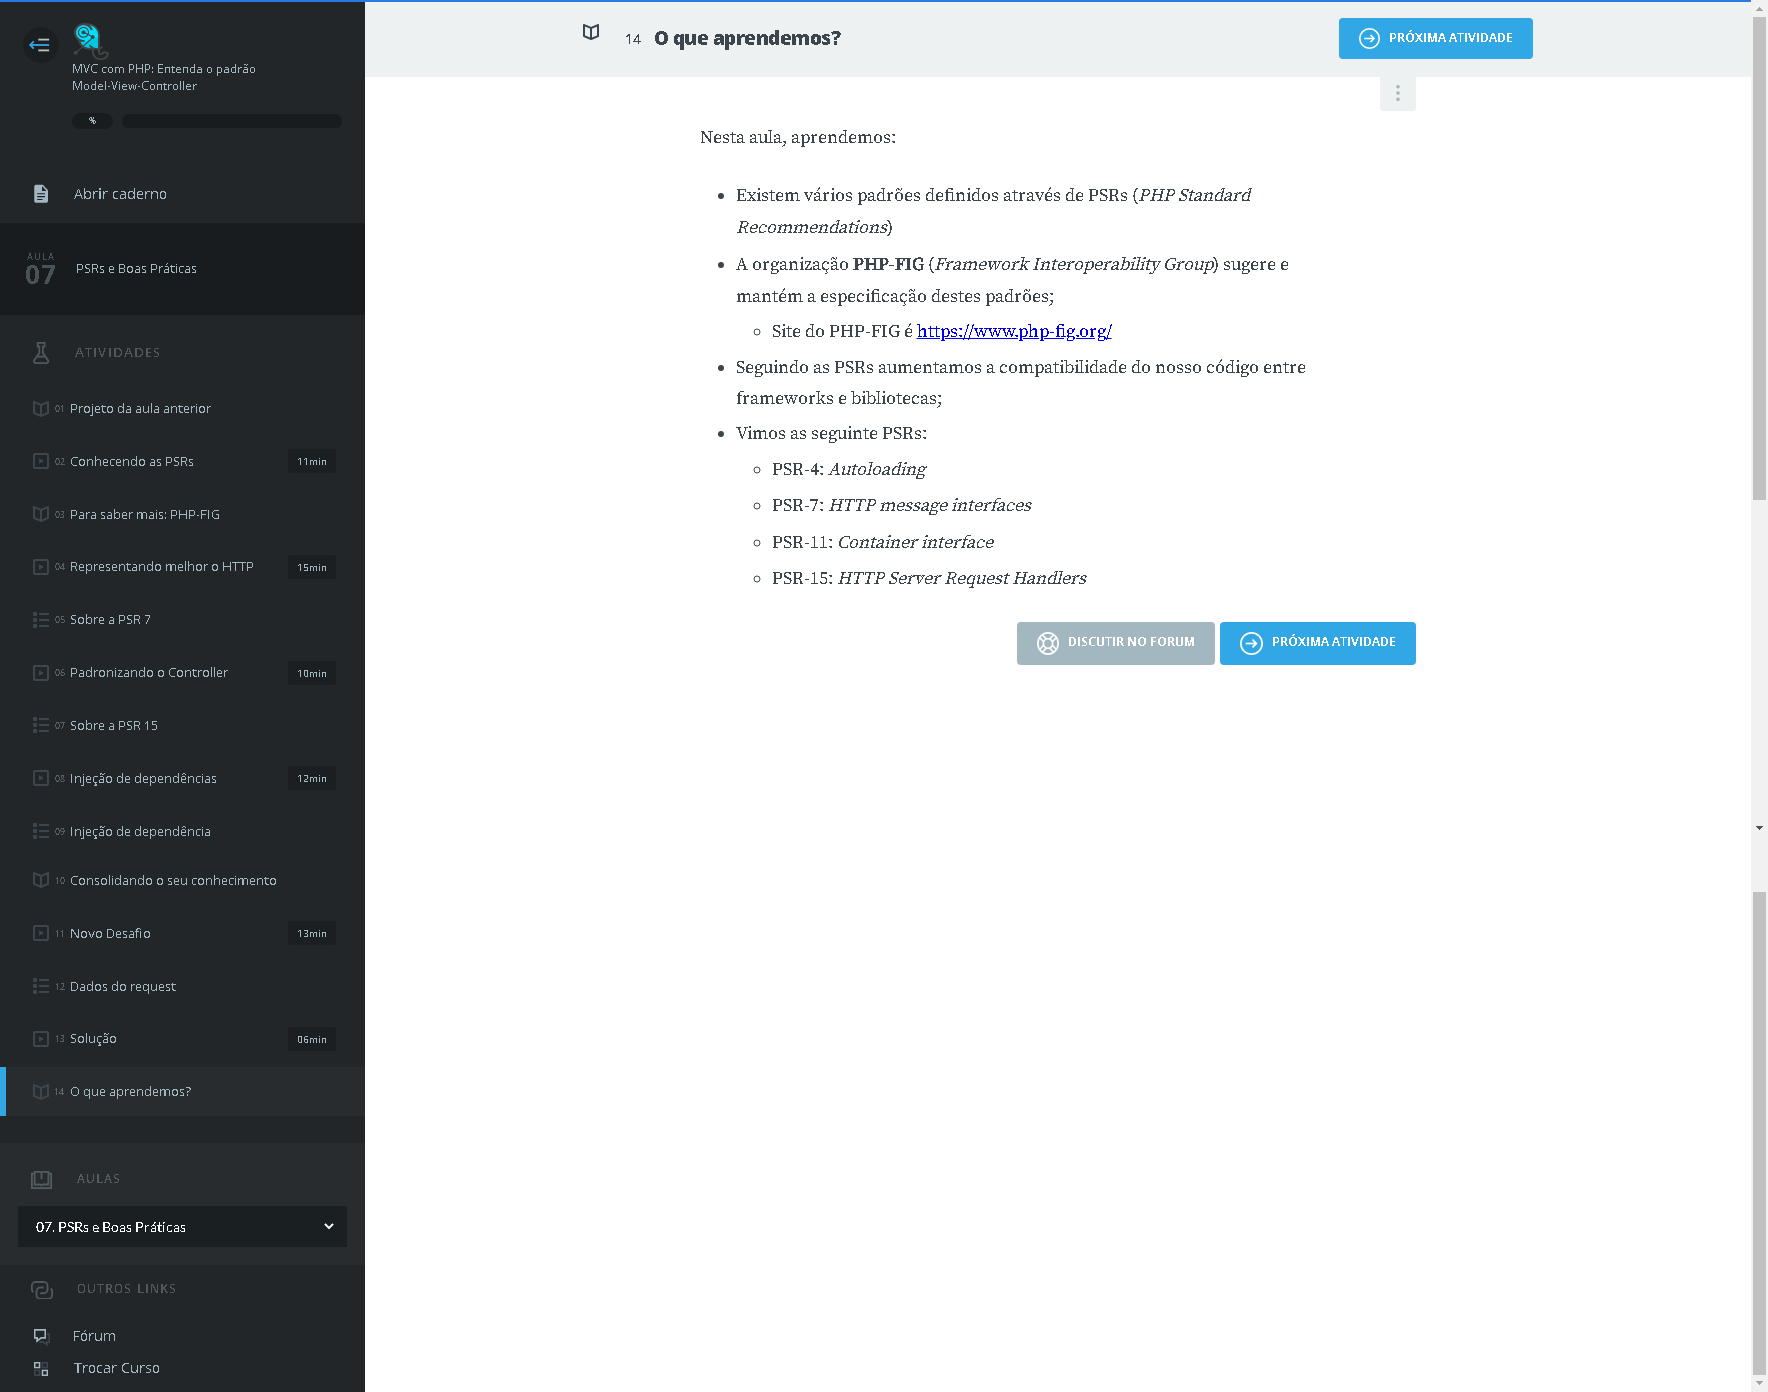Screen dimensions: 1768x1392
Task: Select the Solução activity item
Action: [x=93, y=1039]
